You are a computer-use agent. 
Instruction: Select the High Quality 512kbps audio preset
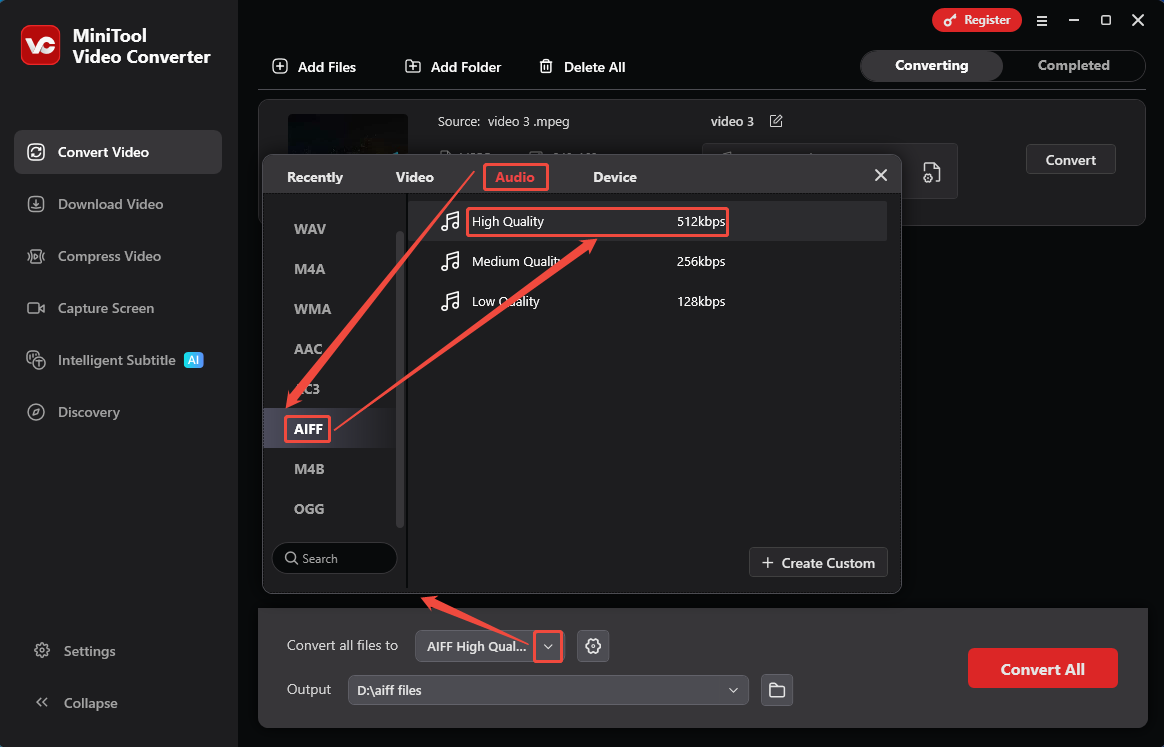click(x=597, y=221)
